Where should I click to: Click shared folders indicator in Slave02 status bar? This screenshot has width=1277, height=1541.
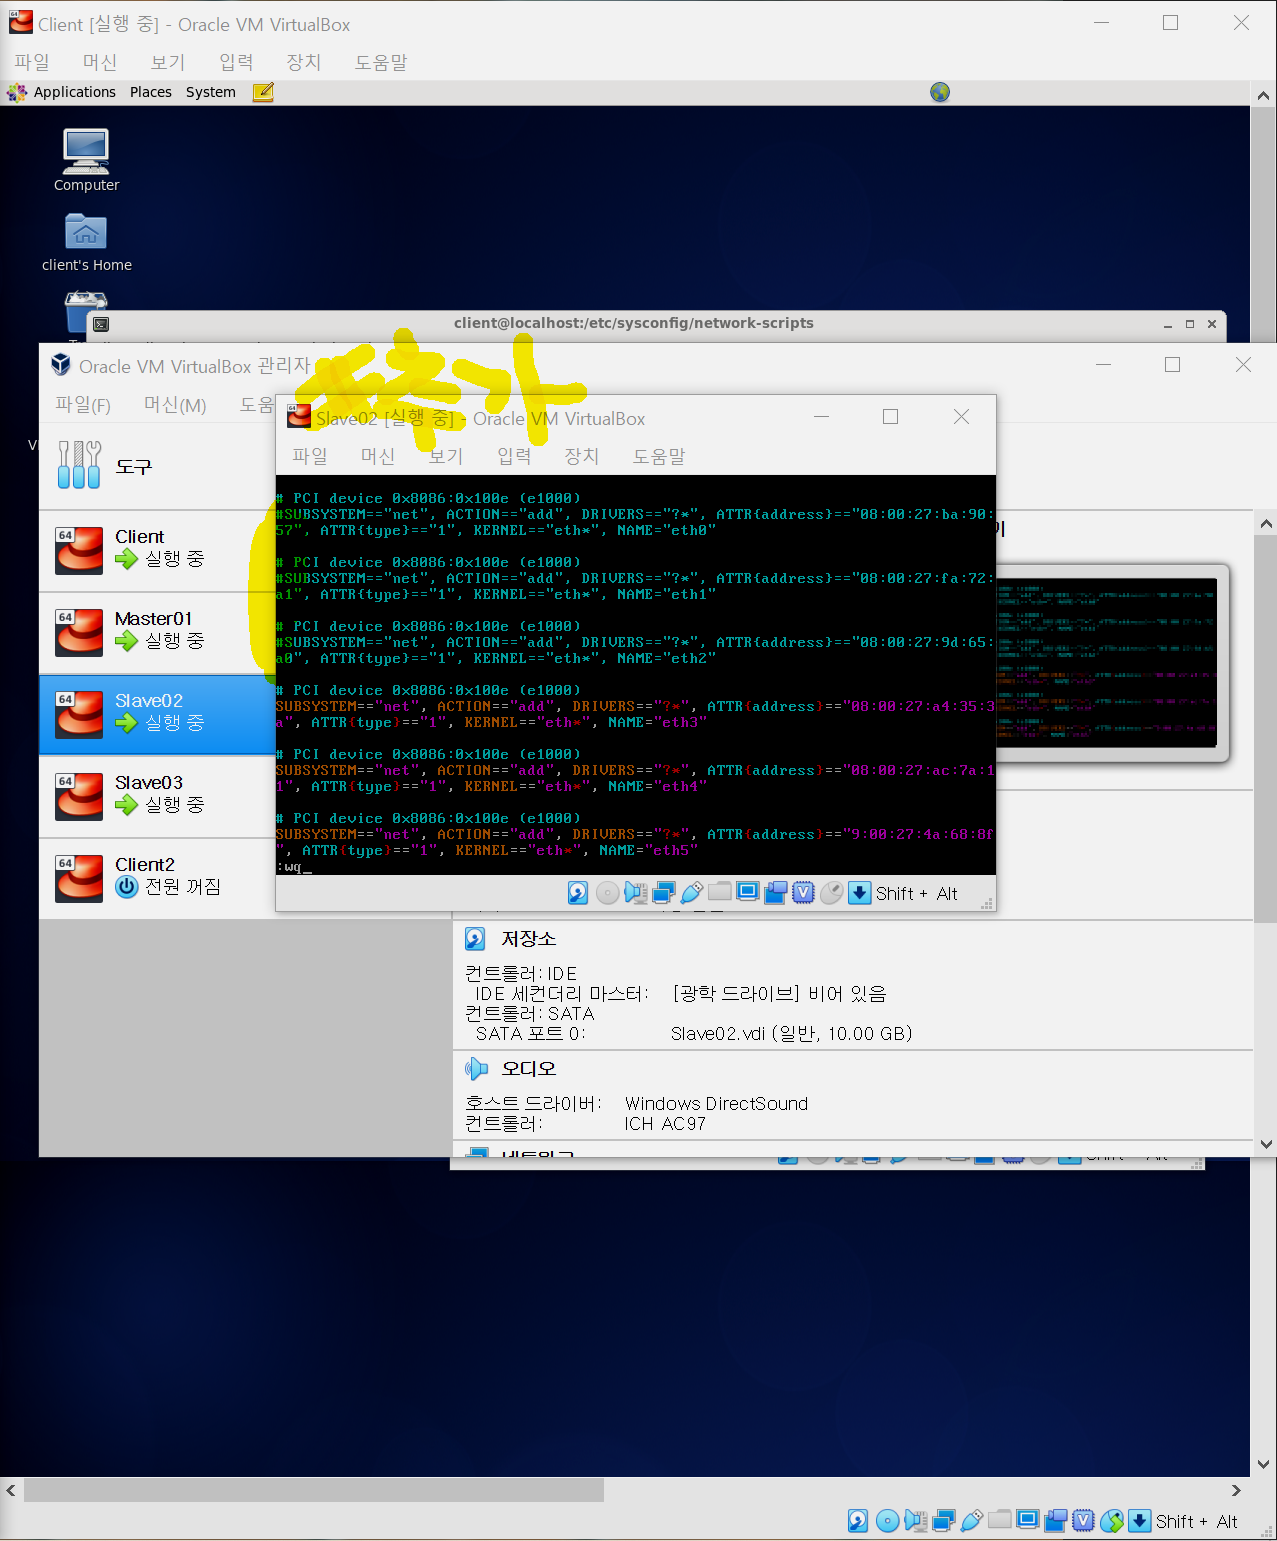click(x=719, y=893)
